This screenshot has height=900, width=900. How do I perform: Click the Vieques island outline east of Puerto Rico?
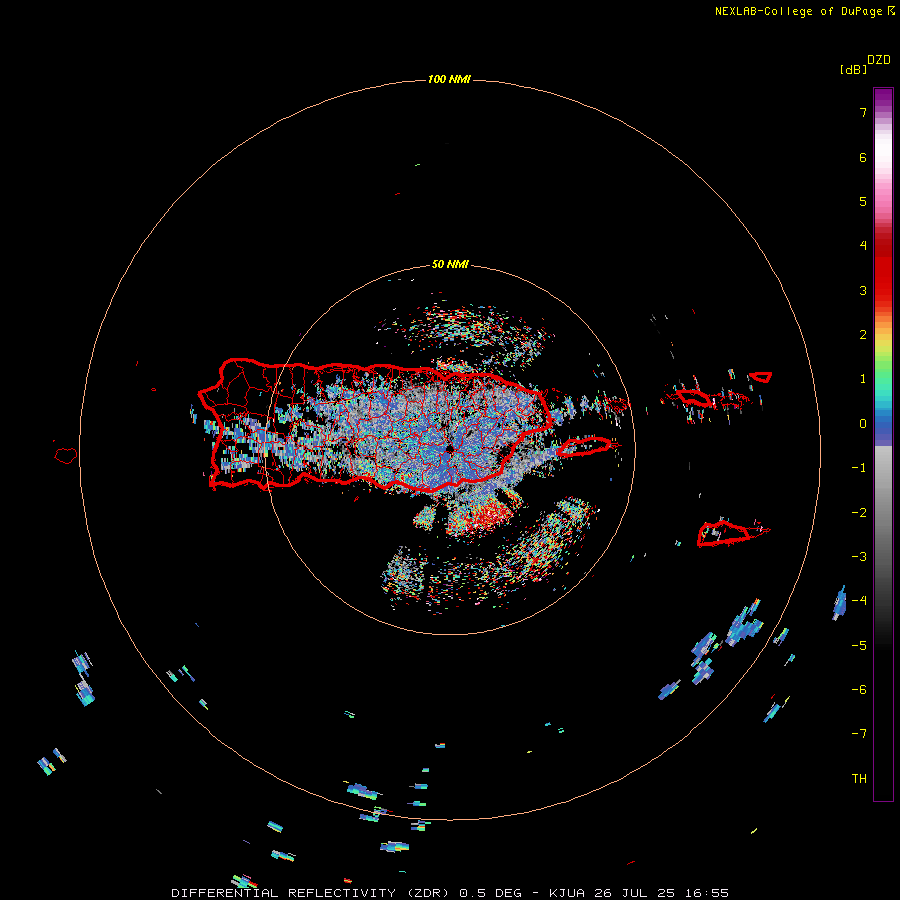584,447
